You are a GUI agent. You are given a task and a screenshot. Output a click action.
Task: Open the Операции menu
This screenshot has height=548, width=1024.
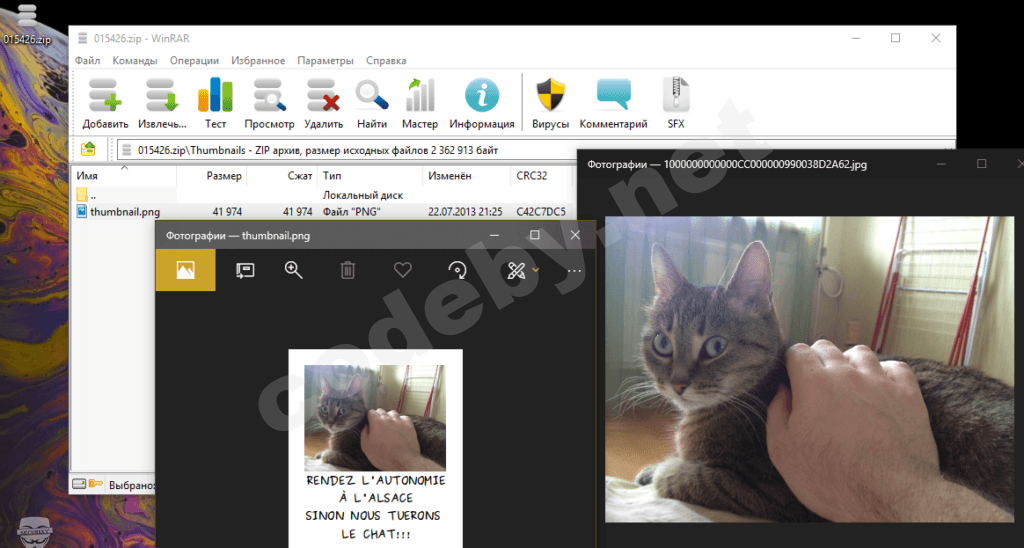tap(194, 60)
